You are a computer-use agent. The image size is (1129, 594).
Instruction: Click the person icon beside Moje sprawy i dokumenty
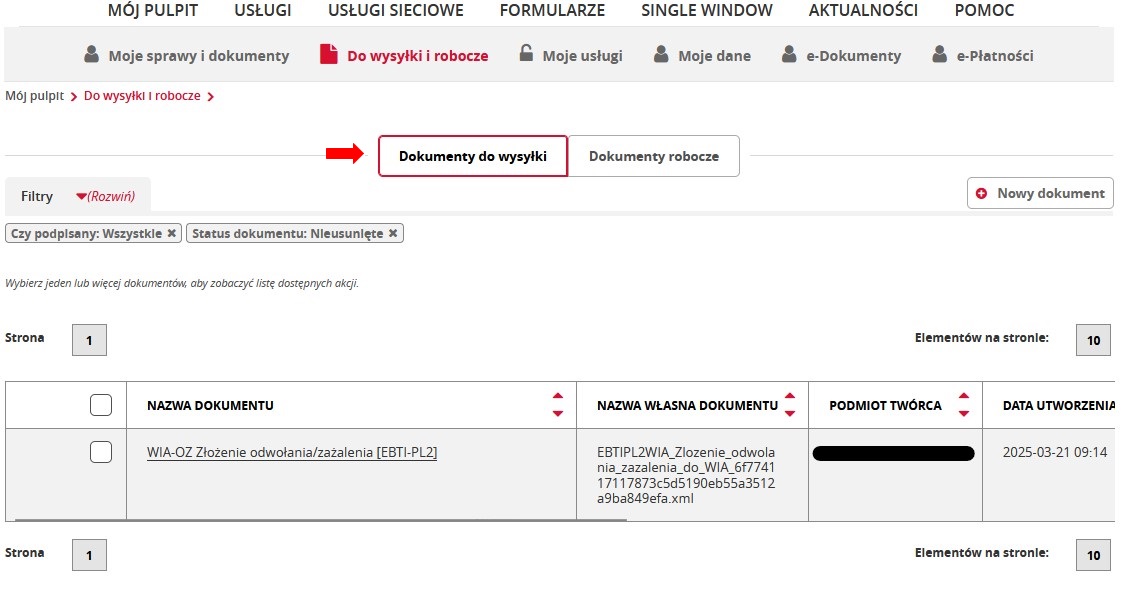tap(89, 56)
